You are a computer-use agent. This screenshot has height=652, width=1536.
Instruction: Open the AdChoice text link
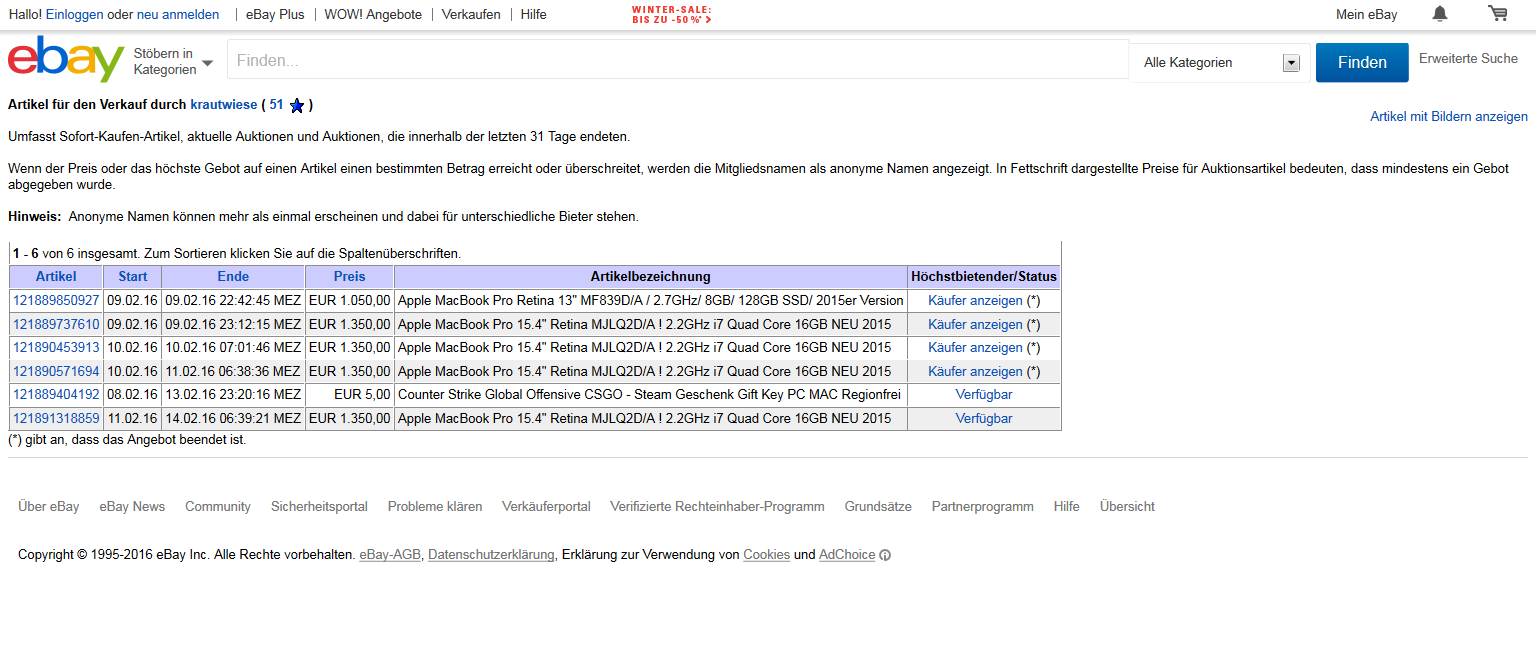(x=847, y=555)
